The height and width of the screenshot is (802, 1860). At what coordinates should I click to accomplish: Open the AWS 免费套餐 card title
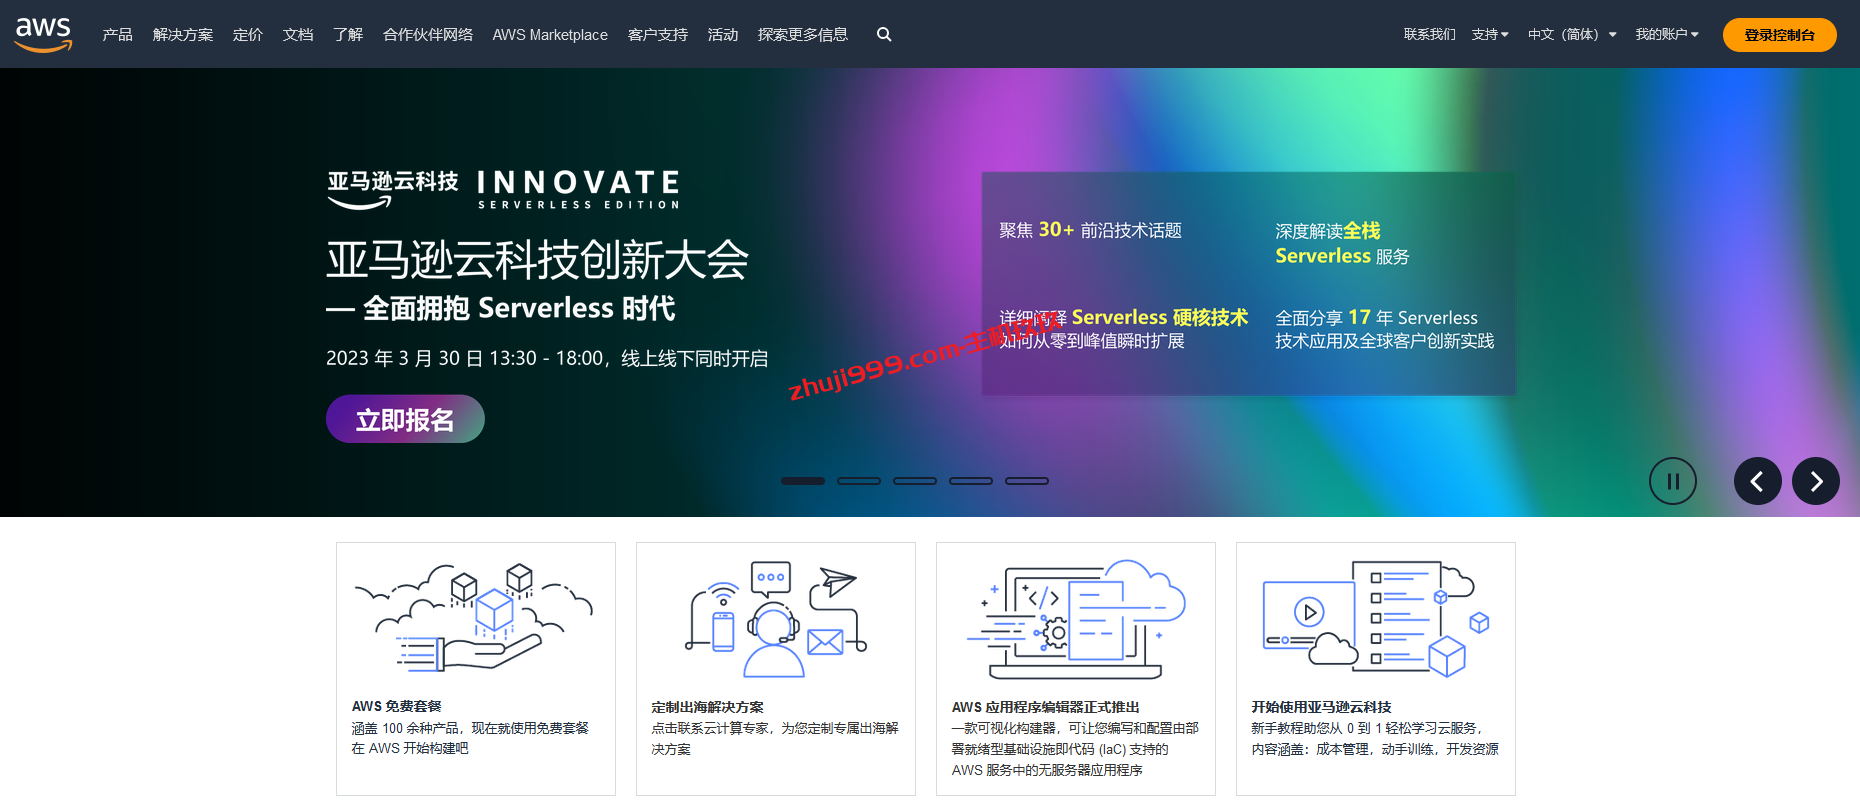[396, 706]
